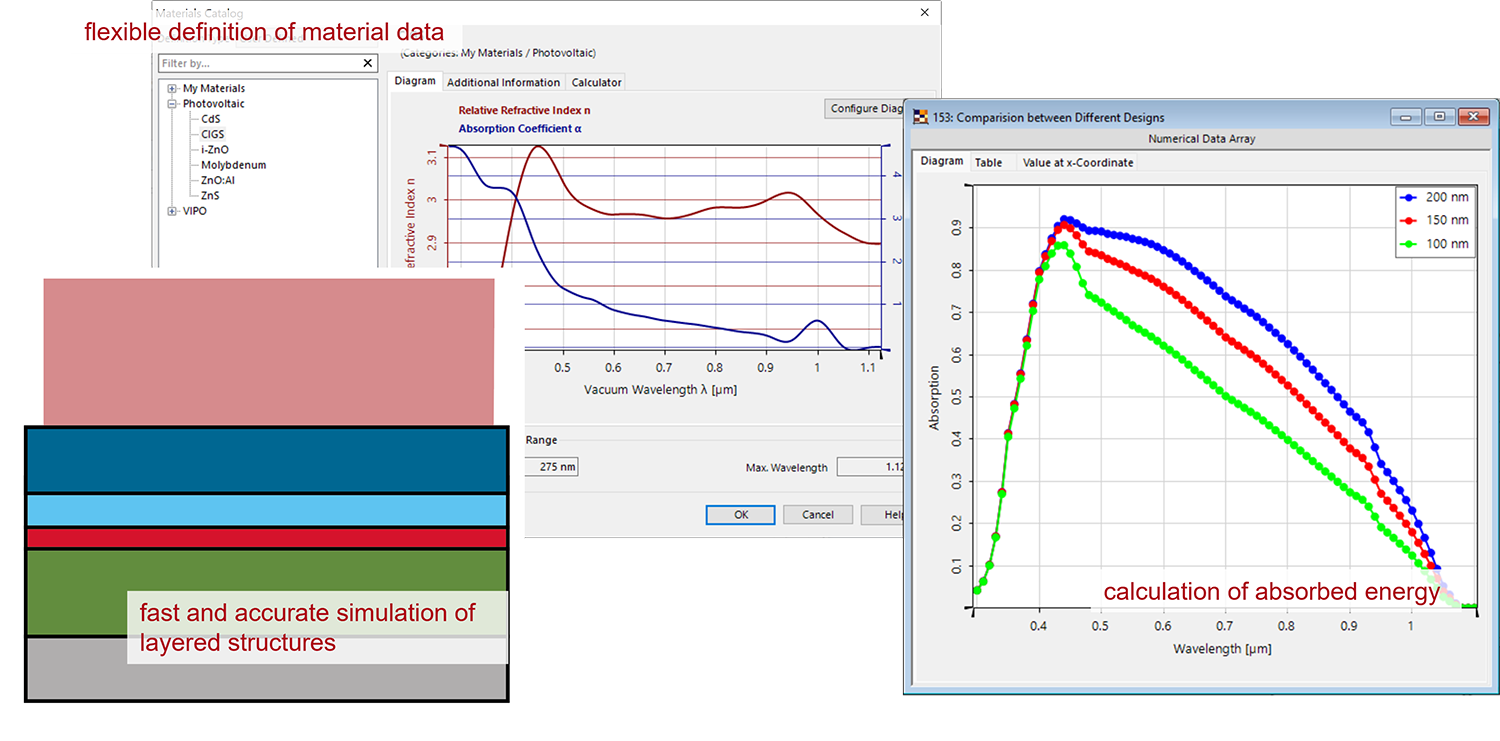Confirm the dialog with OK

tap(740, 514)
